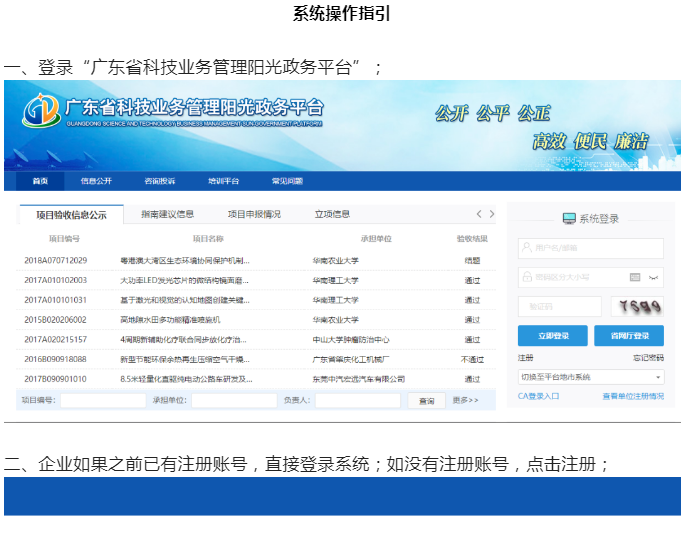The image size is (689, 537).
Task: Click the user icon in username field
Action: (x=526, y=248)
